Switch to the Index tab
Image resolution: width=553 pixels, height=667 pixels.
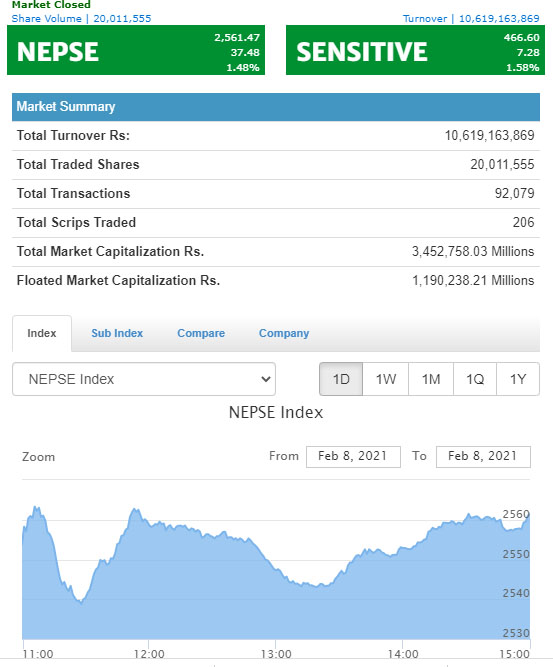pyautogui.click(x=42, y=333)
